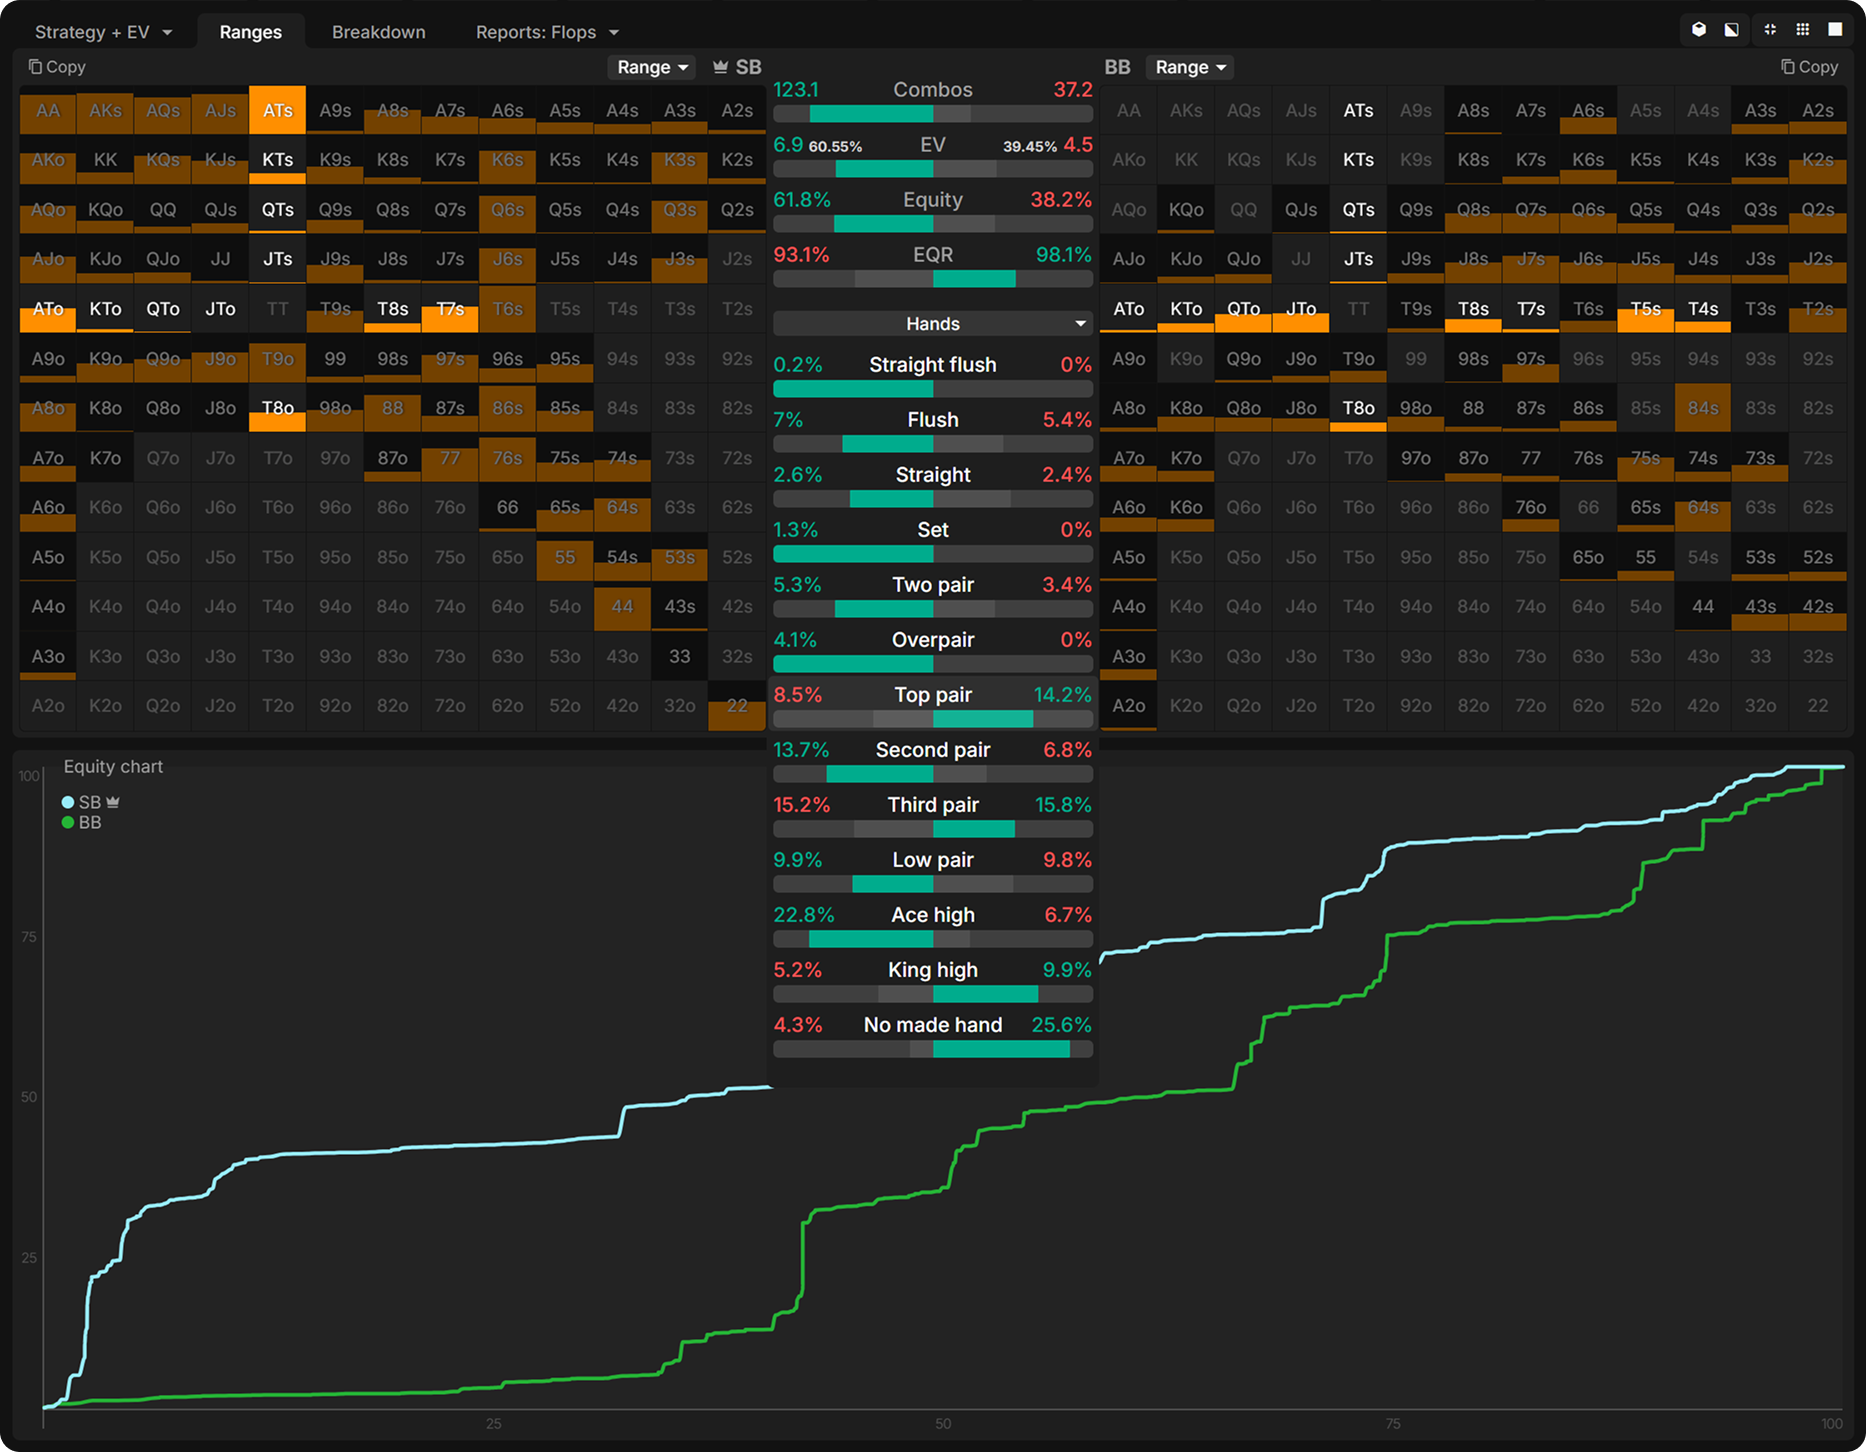1866x1452 pixels.
Task: Switch to the dotted grid layout icon
Action: point(1803,30)
